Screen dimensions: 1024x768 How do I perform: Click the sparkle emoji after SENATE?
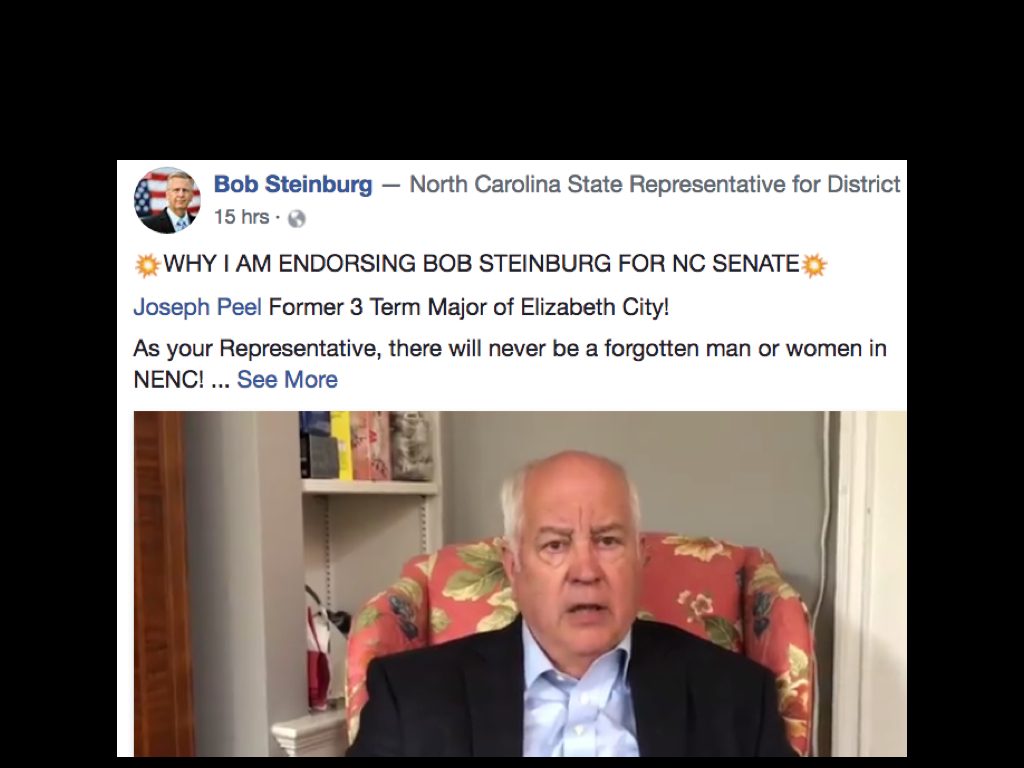click(x=814, y=264)
